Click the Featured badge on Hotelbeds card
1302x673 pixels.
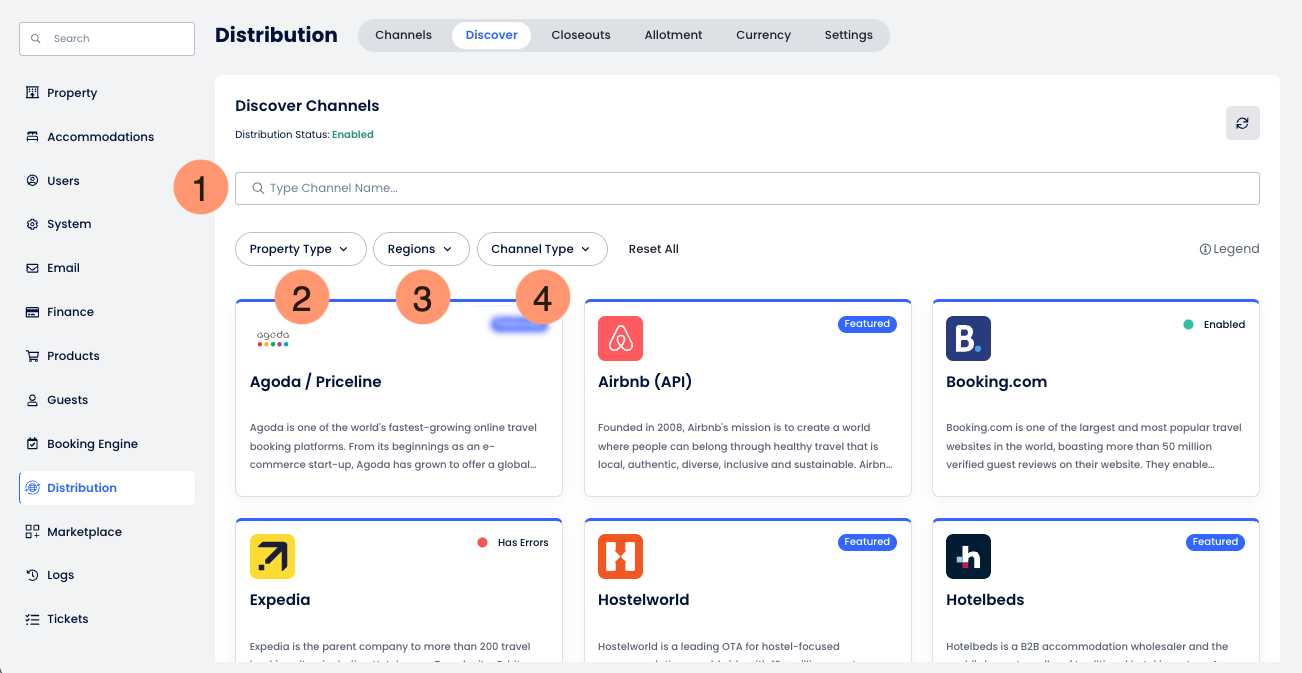tap(1215, 542)
